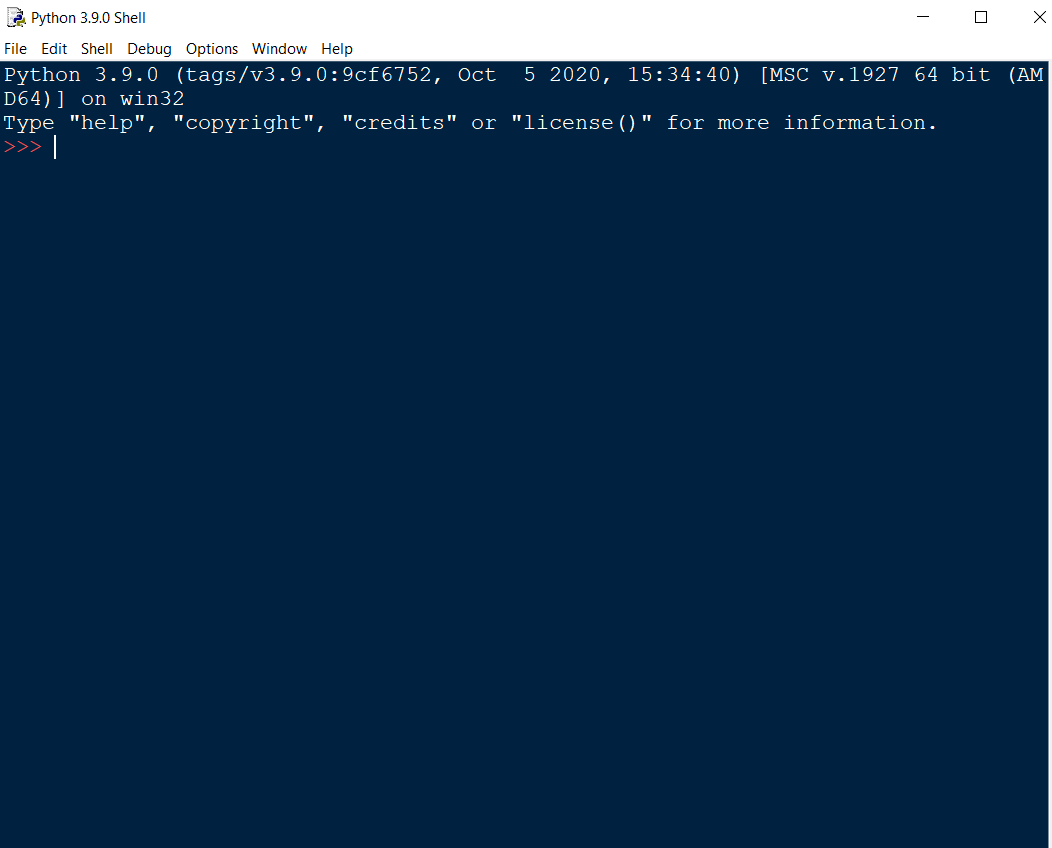Click the red >>> prompt

[23, 147]
